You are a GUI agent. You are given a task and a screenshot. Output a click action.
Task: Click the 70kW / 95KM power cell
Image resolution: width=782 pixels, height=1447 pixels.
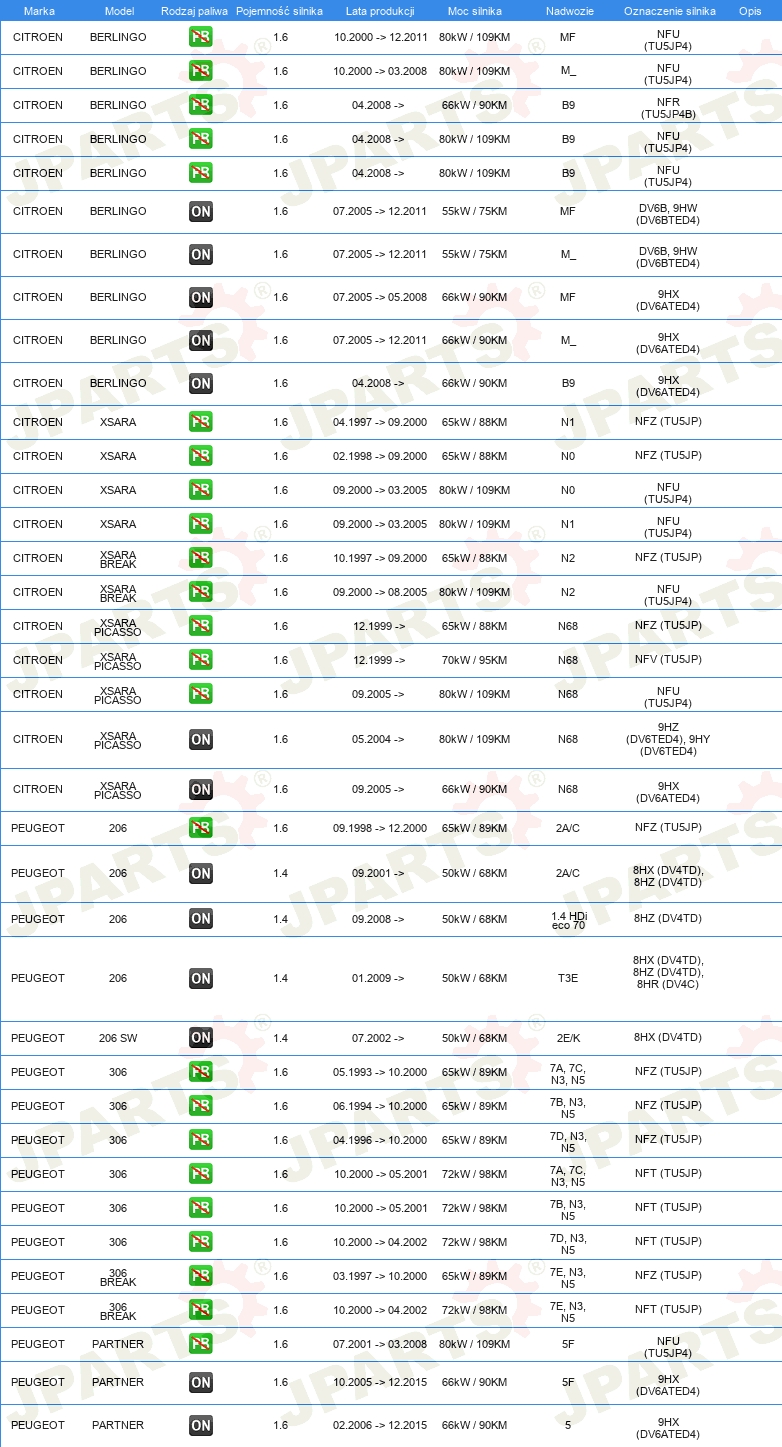point(474,660)
